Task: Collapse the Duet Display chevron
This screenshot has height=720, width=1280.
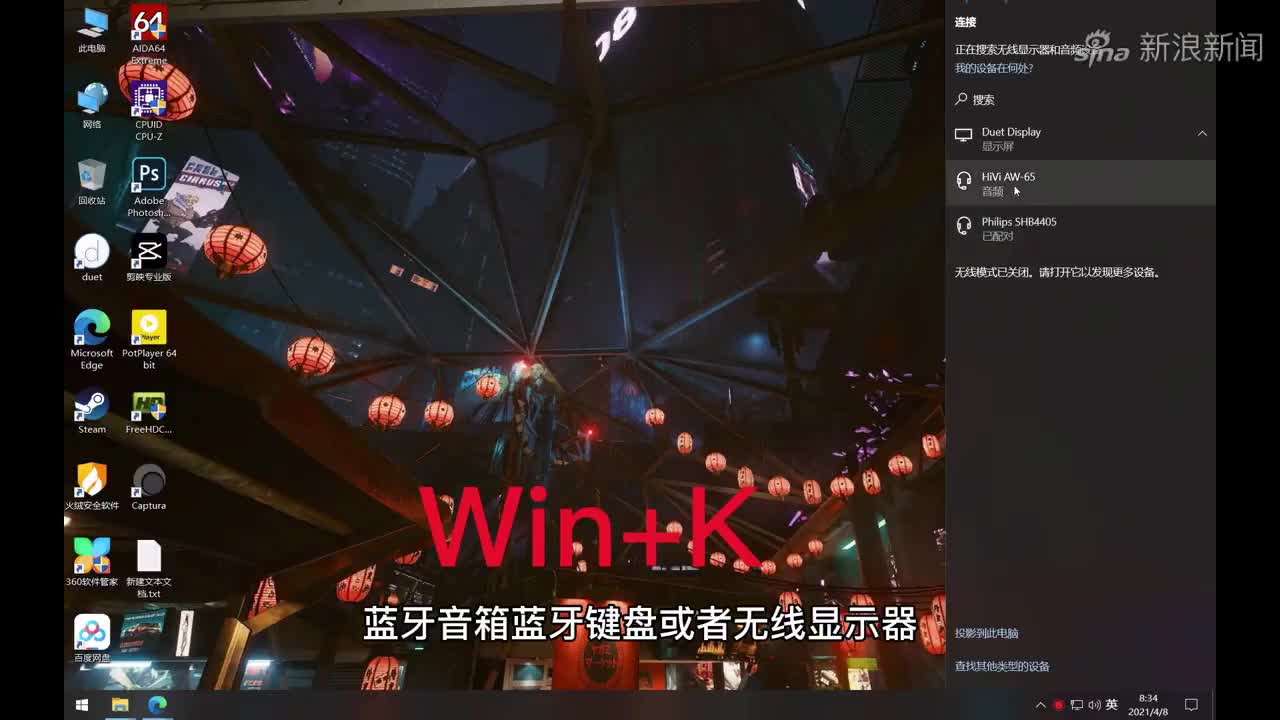Action: (1202, 133)
